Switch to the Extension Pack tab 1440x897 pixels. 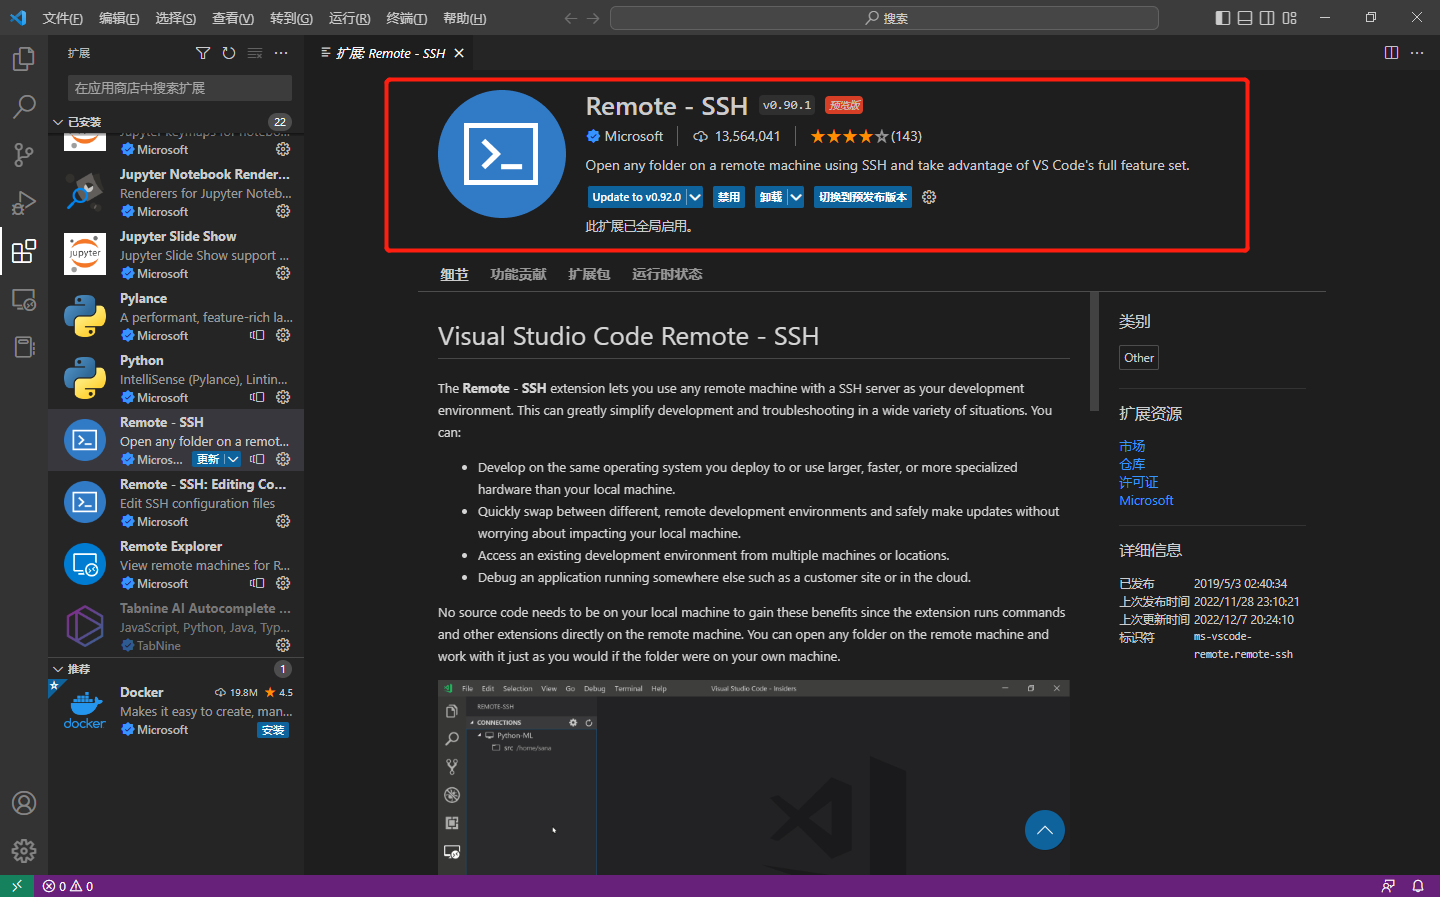[x=589, y=274]
